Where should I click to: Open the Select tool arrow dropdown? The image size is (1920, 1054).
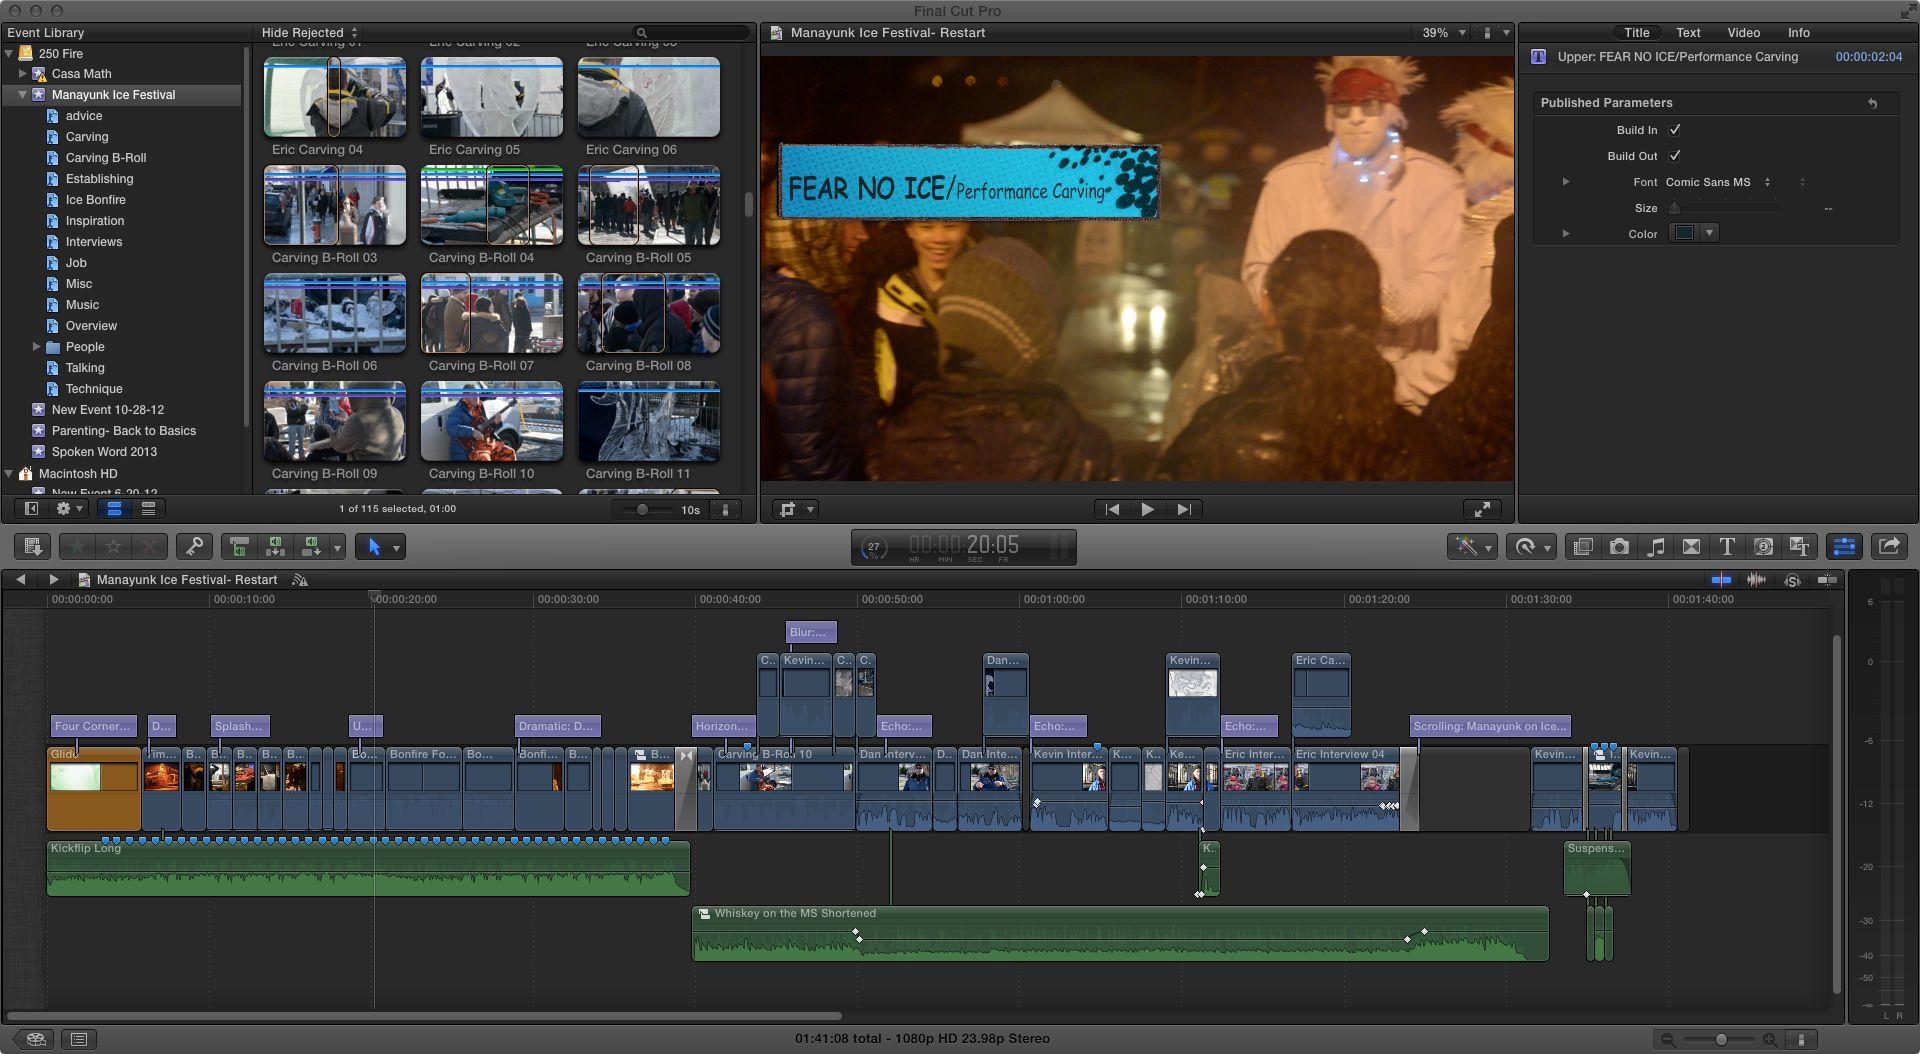[396, 547]
